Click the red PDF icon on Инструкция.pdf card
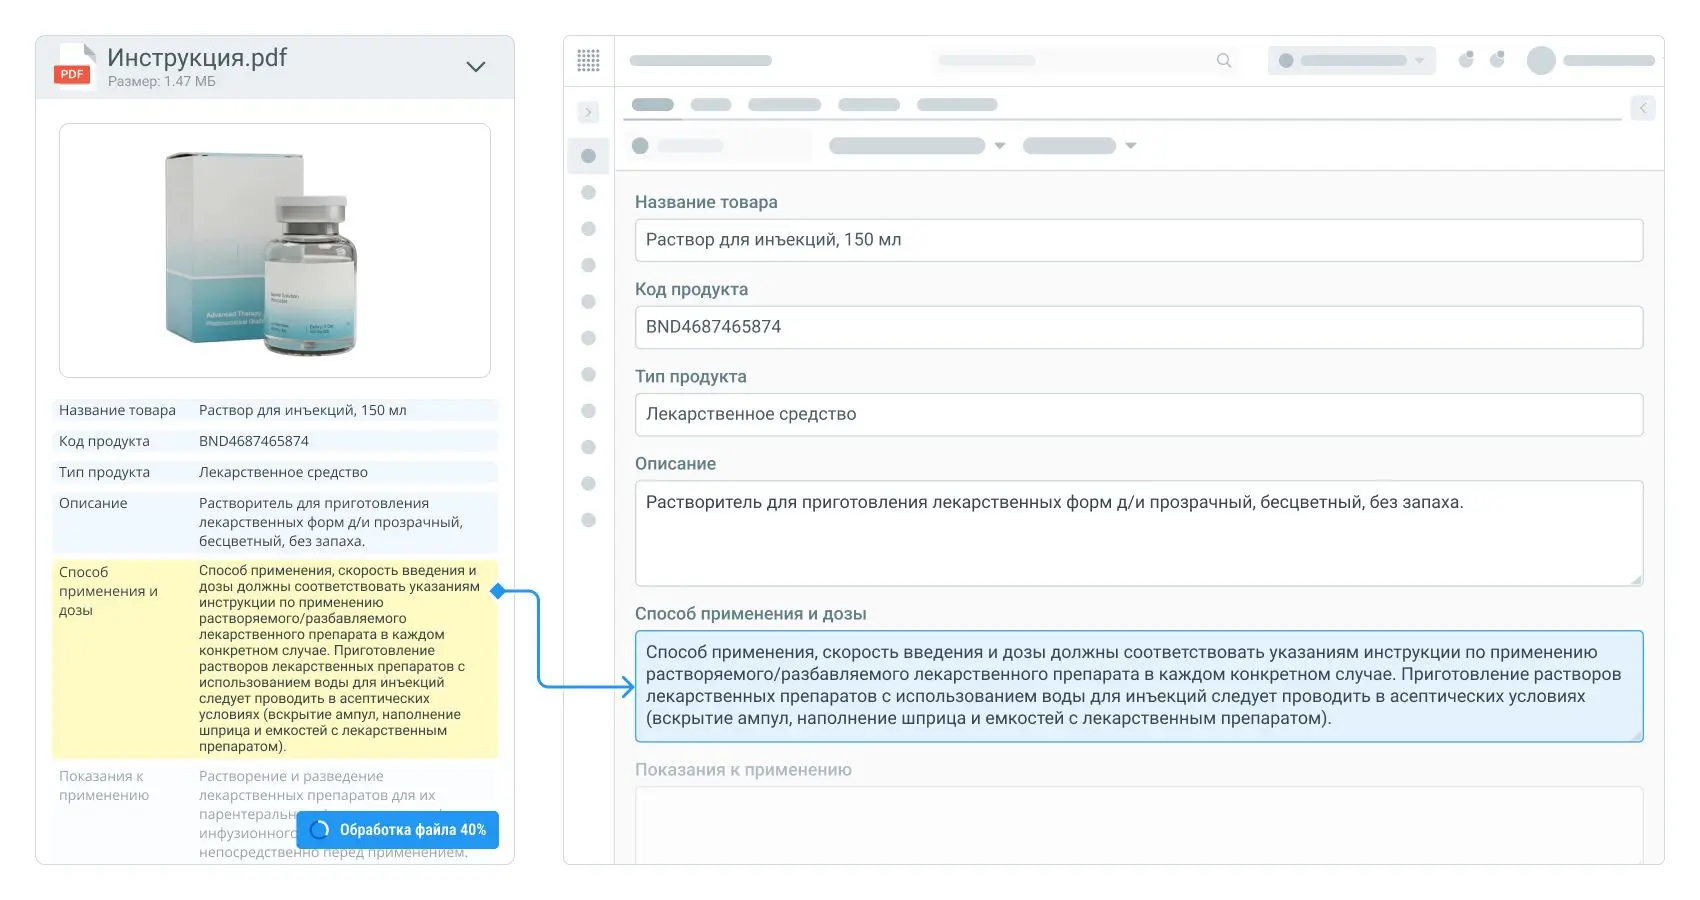 [x=71, y=71]
